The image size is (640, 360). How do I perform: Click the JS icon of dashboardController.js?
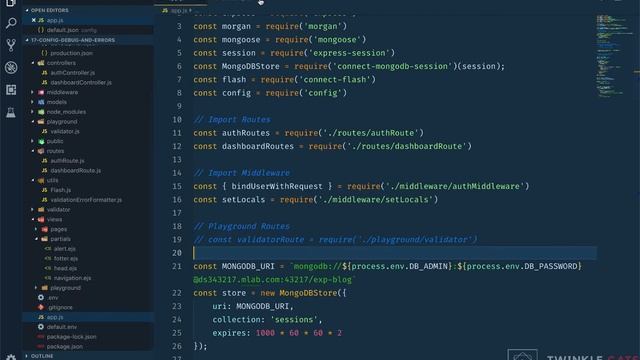pyautogui.click(x=44, y=82)
